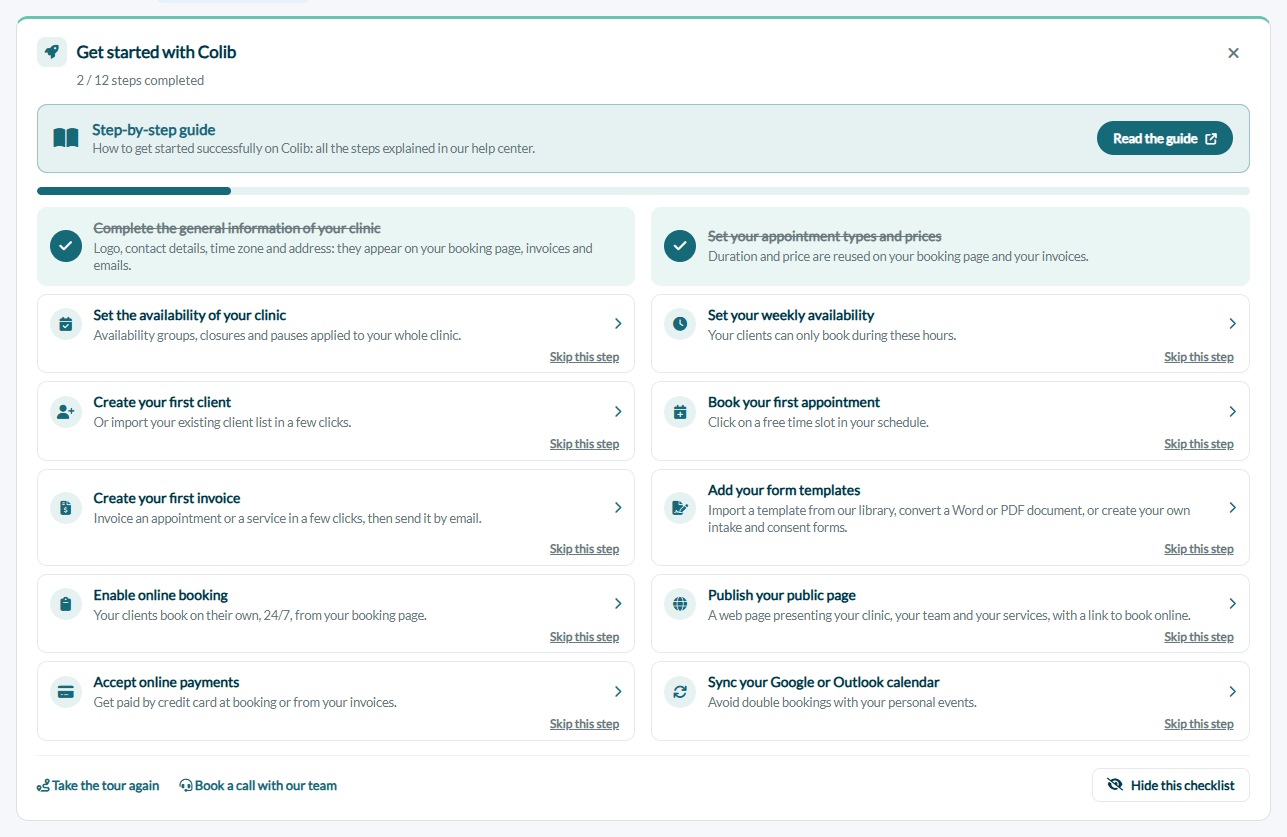Click the form pencil icon for form templates
The height and width of the screenshot is (837, 1287).
[680, 507]
